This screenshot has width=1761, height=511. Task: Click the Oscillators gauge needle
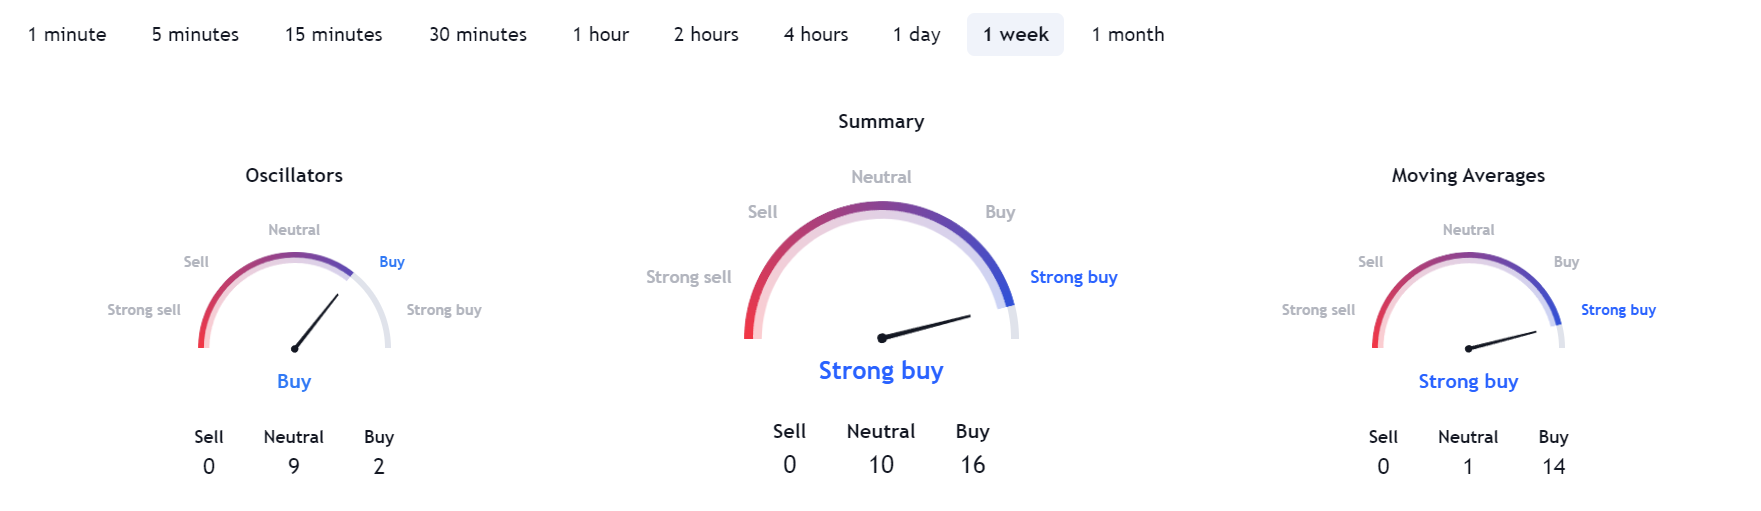coord(316,322)
